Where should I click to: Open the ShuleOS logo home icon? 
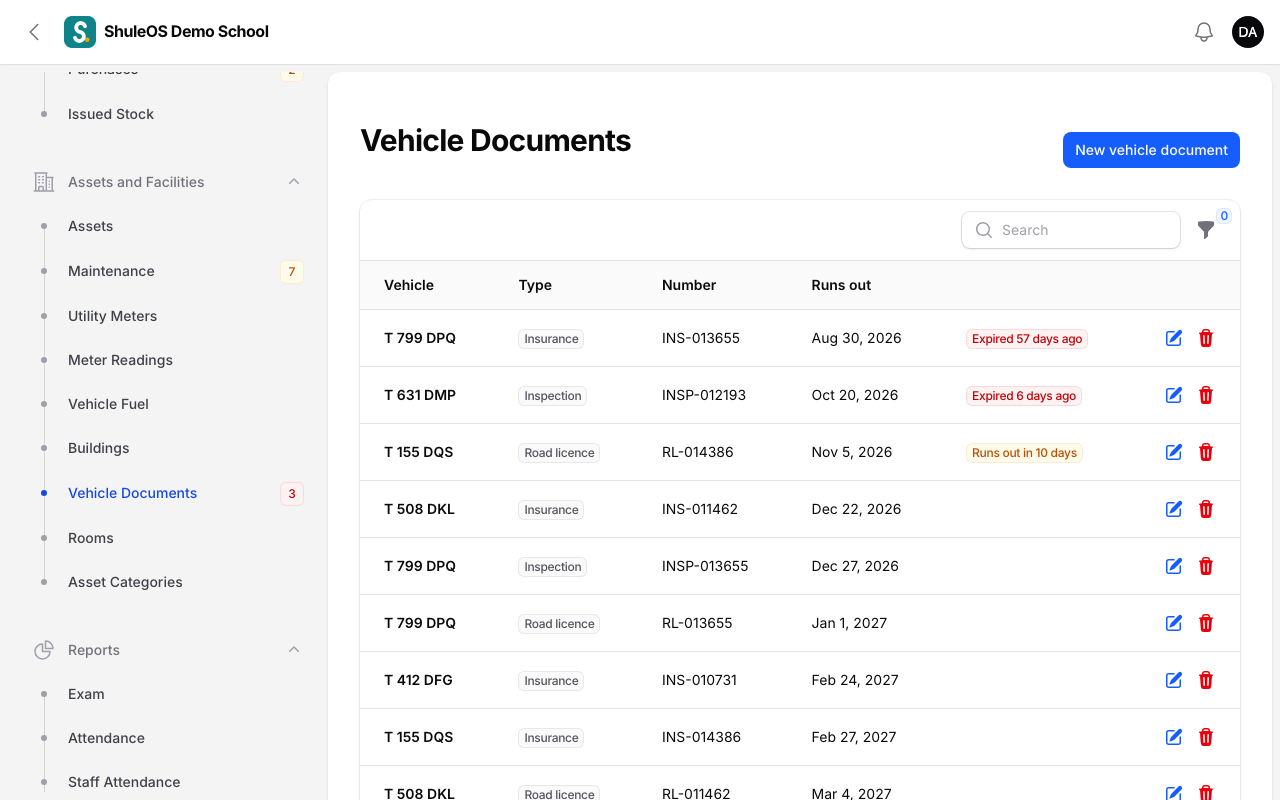click(80, 32)
